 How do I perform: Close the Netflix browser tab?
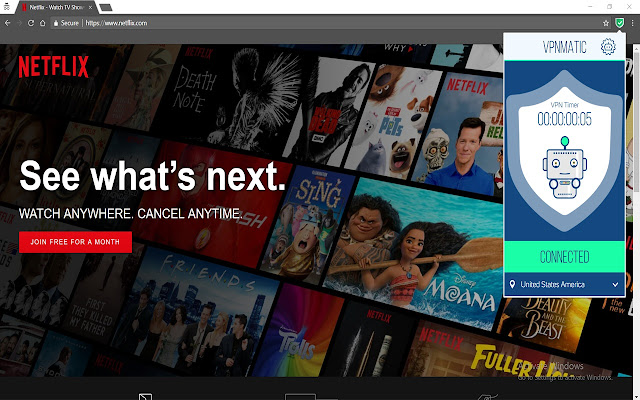[x=90, y=7]
